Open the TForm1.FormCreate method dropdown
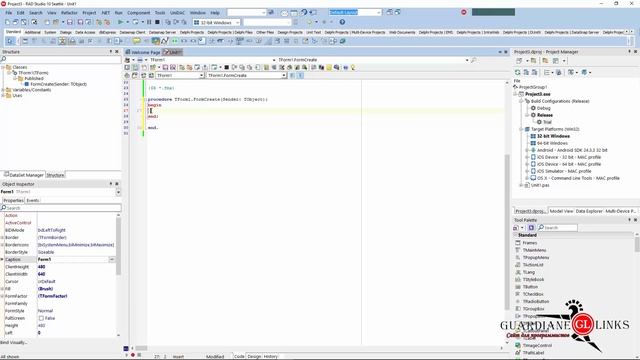 [284, 76]
